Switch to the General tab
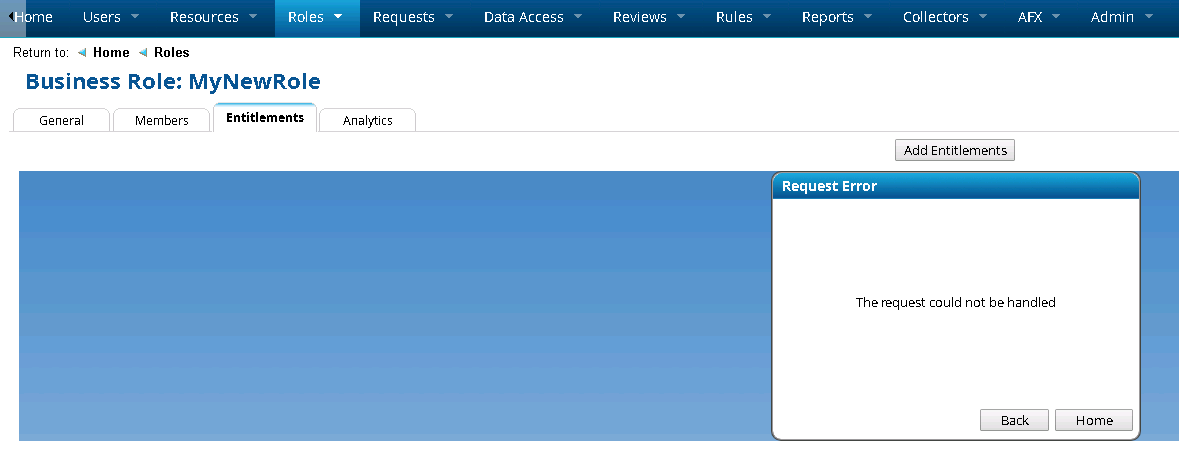Image resolution: width=1179 pixels, height=470 pixels. (61, 120)
